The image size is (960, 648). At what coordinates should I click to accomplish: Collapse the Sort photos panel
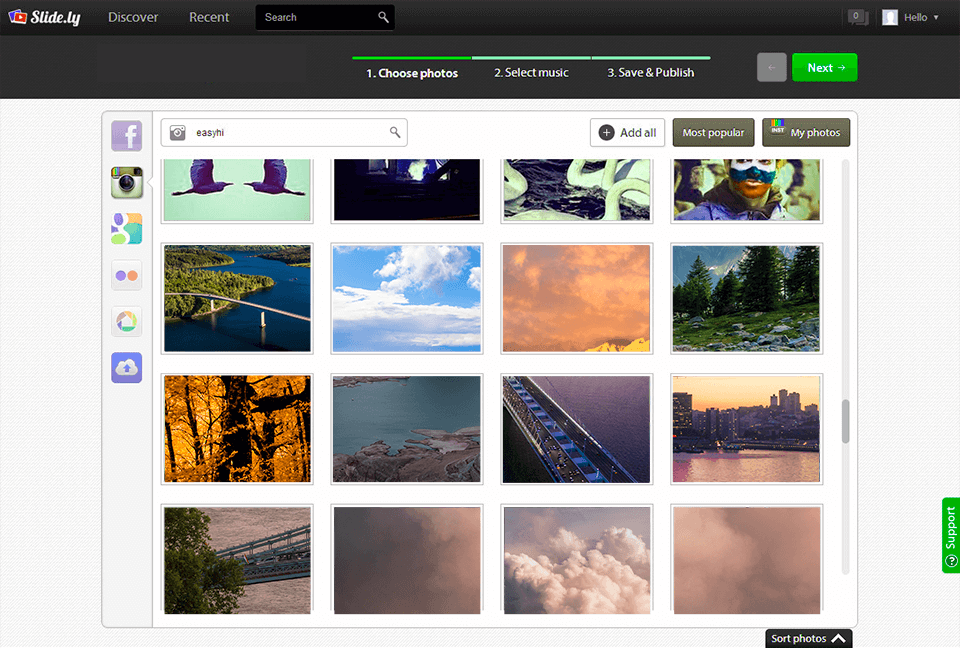tap(808, 638)
